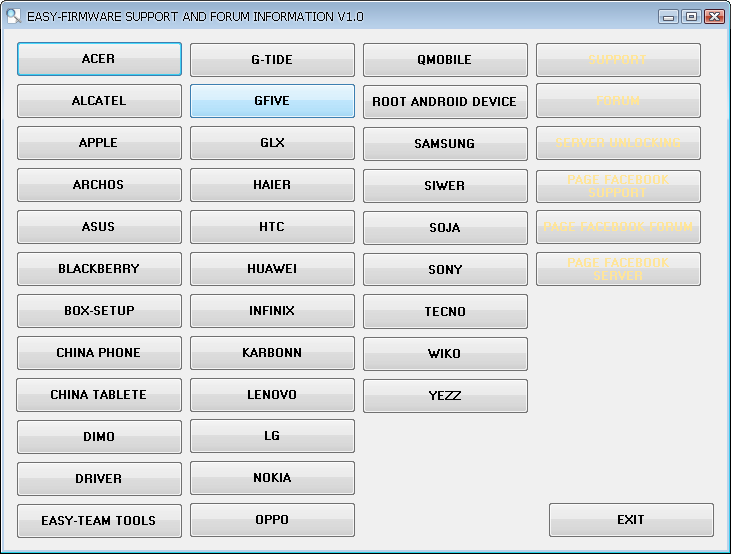
Task: Maximize the Easy-Firmware window
Action: 691,17
